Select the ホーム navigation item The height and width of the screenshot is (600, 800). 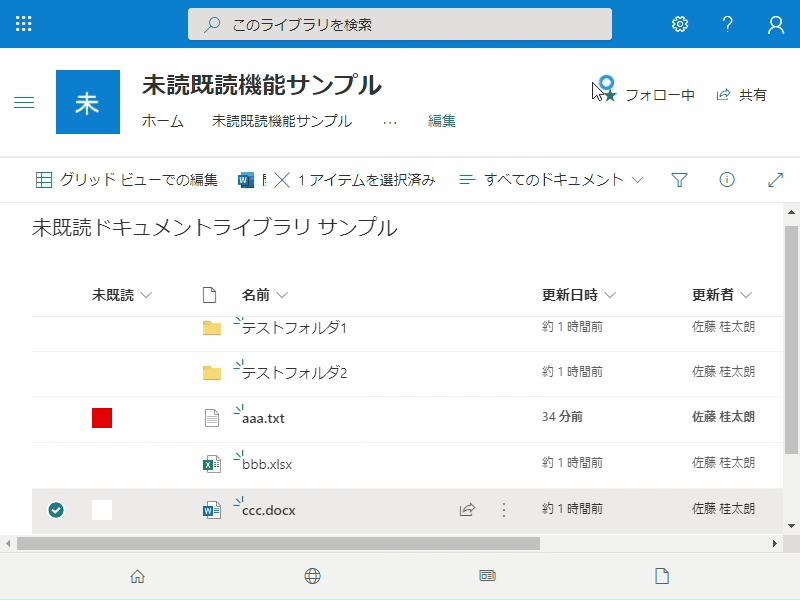(163, 121)
